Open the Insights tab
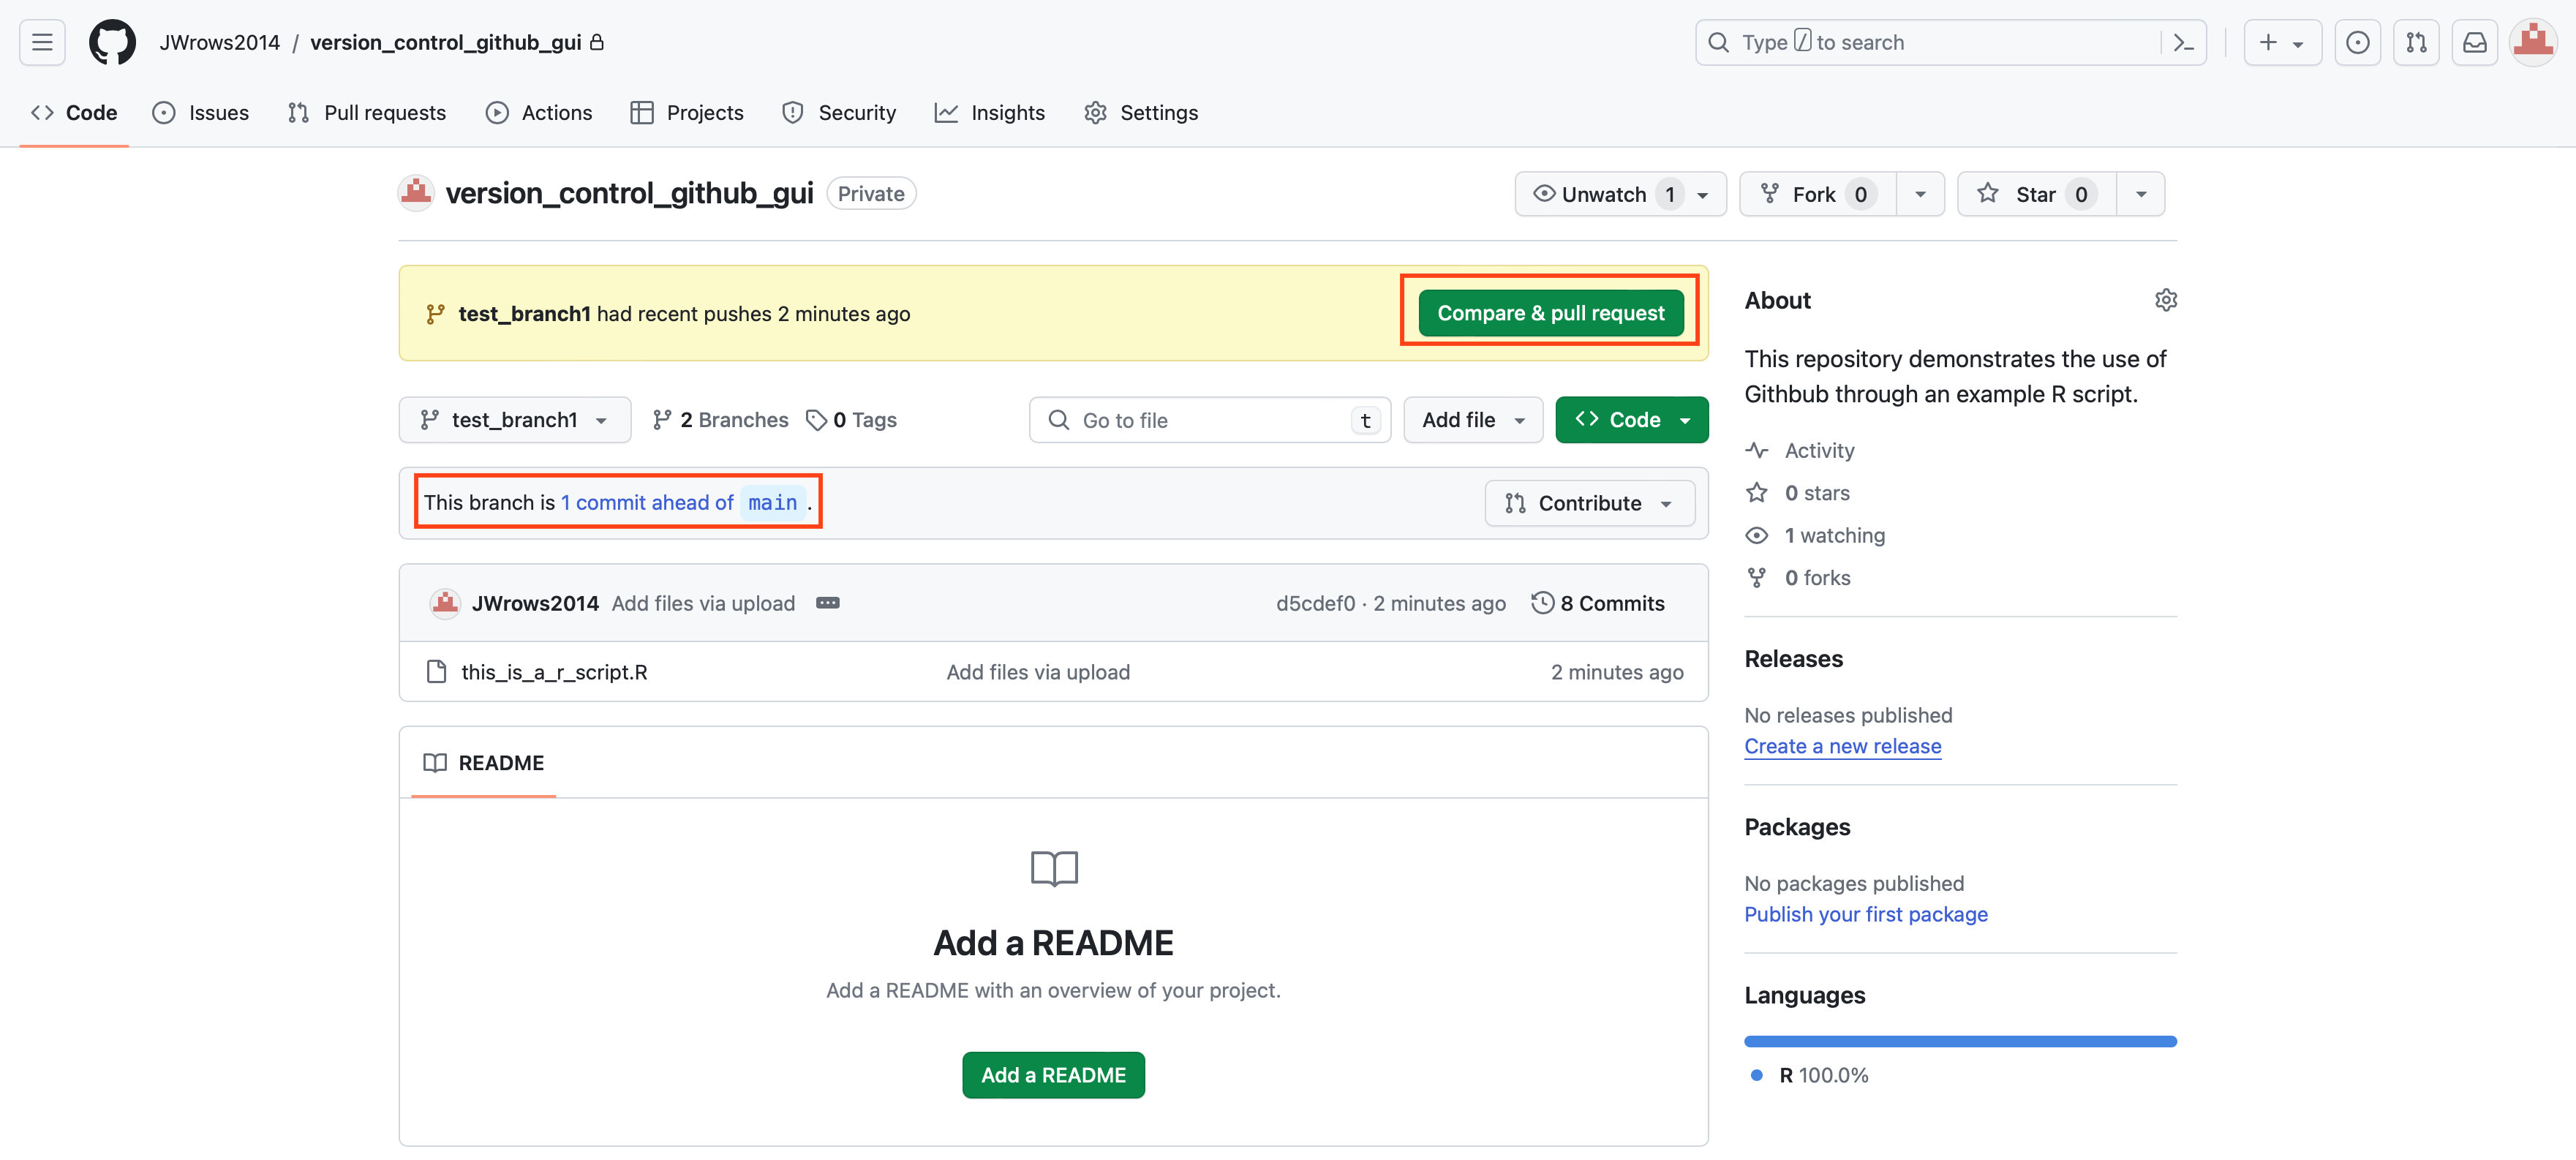Viewport: 2576px width, 1160px height. (x=989, y=113)
